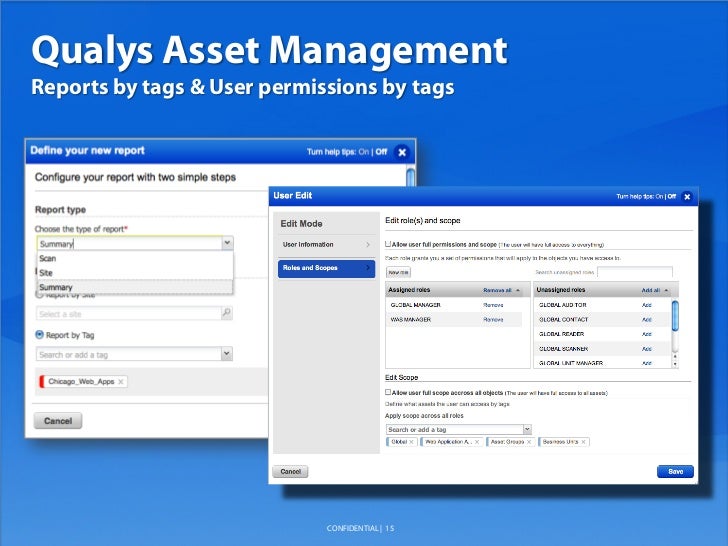Add the GLOBAL SCANNER role

[x=647, y=349]
